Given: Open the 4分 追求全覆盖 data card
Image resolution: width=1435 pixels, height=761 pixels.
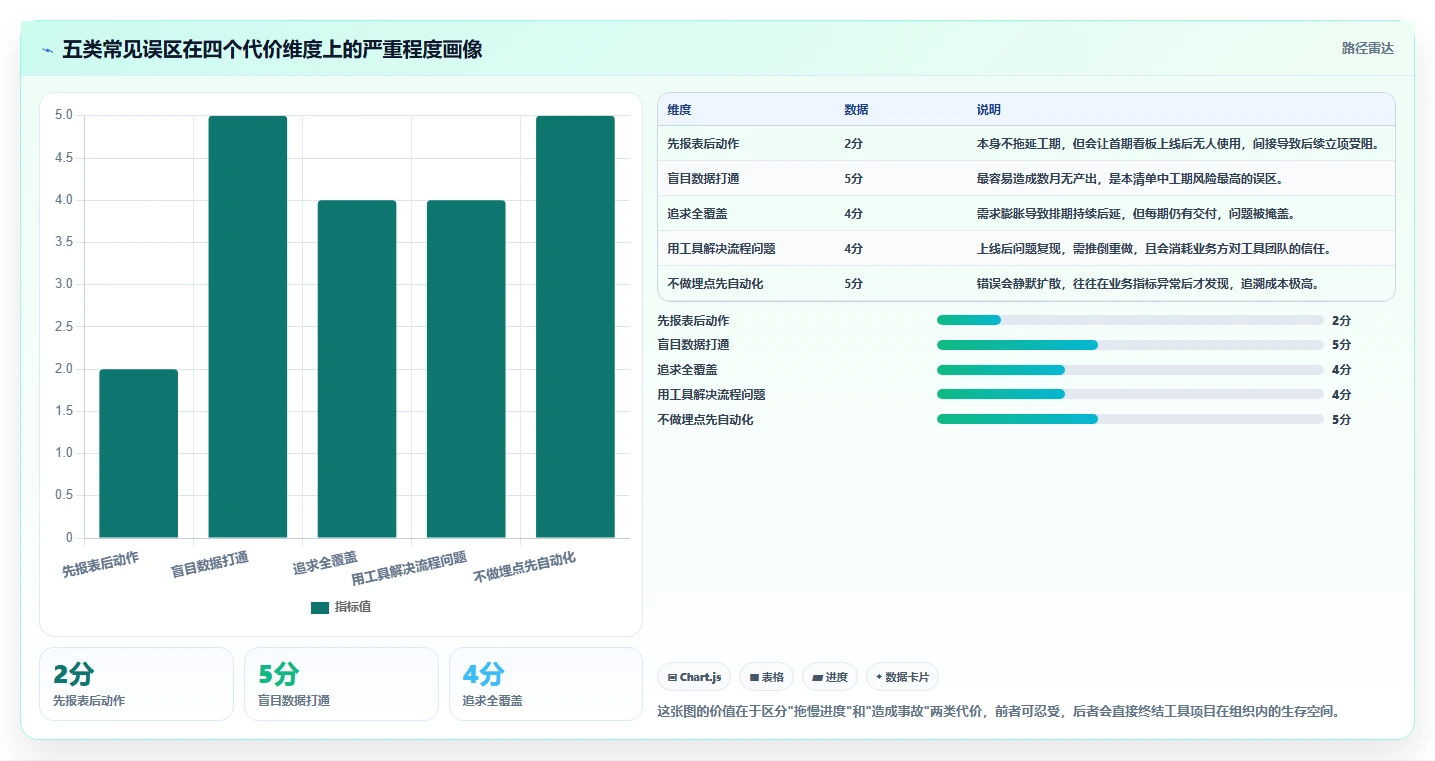Looking at the screenshot, I should pyautogui.click(x=546, y=684).
